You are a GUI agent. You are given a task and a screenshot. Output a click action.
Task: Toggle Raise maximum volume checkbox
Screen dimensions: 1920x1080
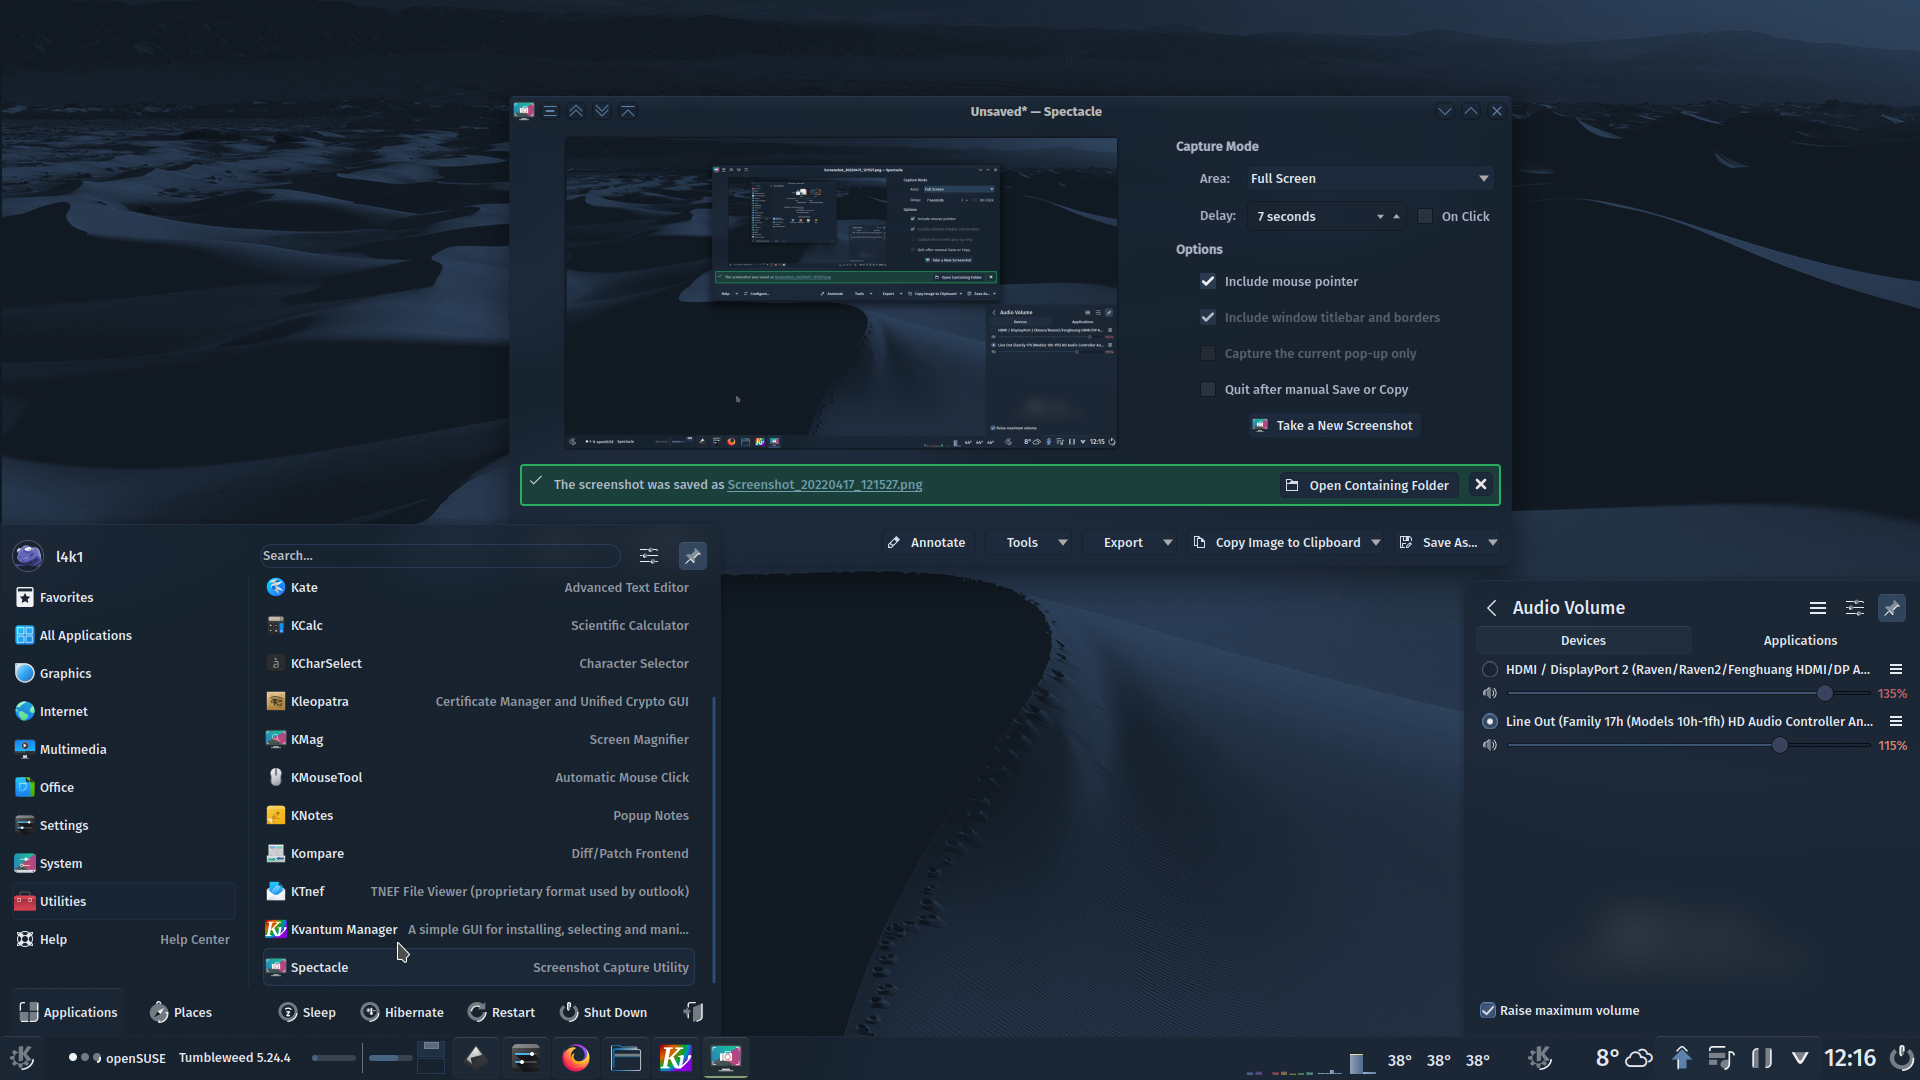pyautogui.click(x=1488, y=1010)
